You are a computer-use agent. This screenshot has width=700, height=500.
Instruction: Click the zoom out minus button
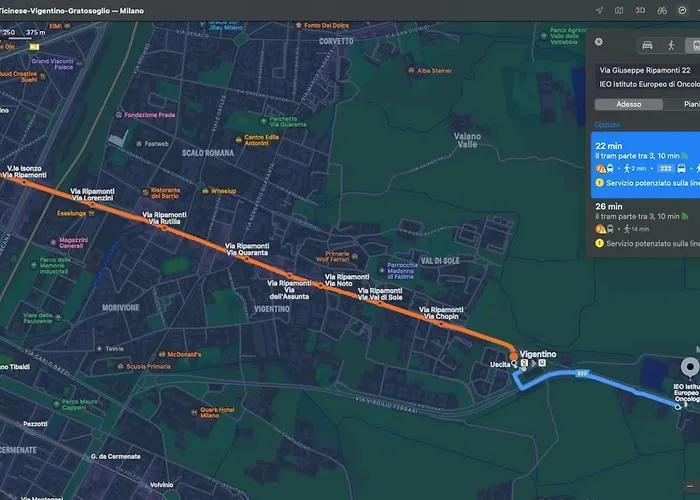[x=690, y=486]
